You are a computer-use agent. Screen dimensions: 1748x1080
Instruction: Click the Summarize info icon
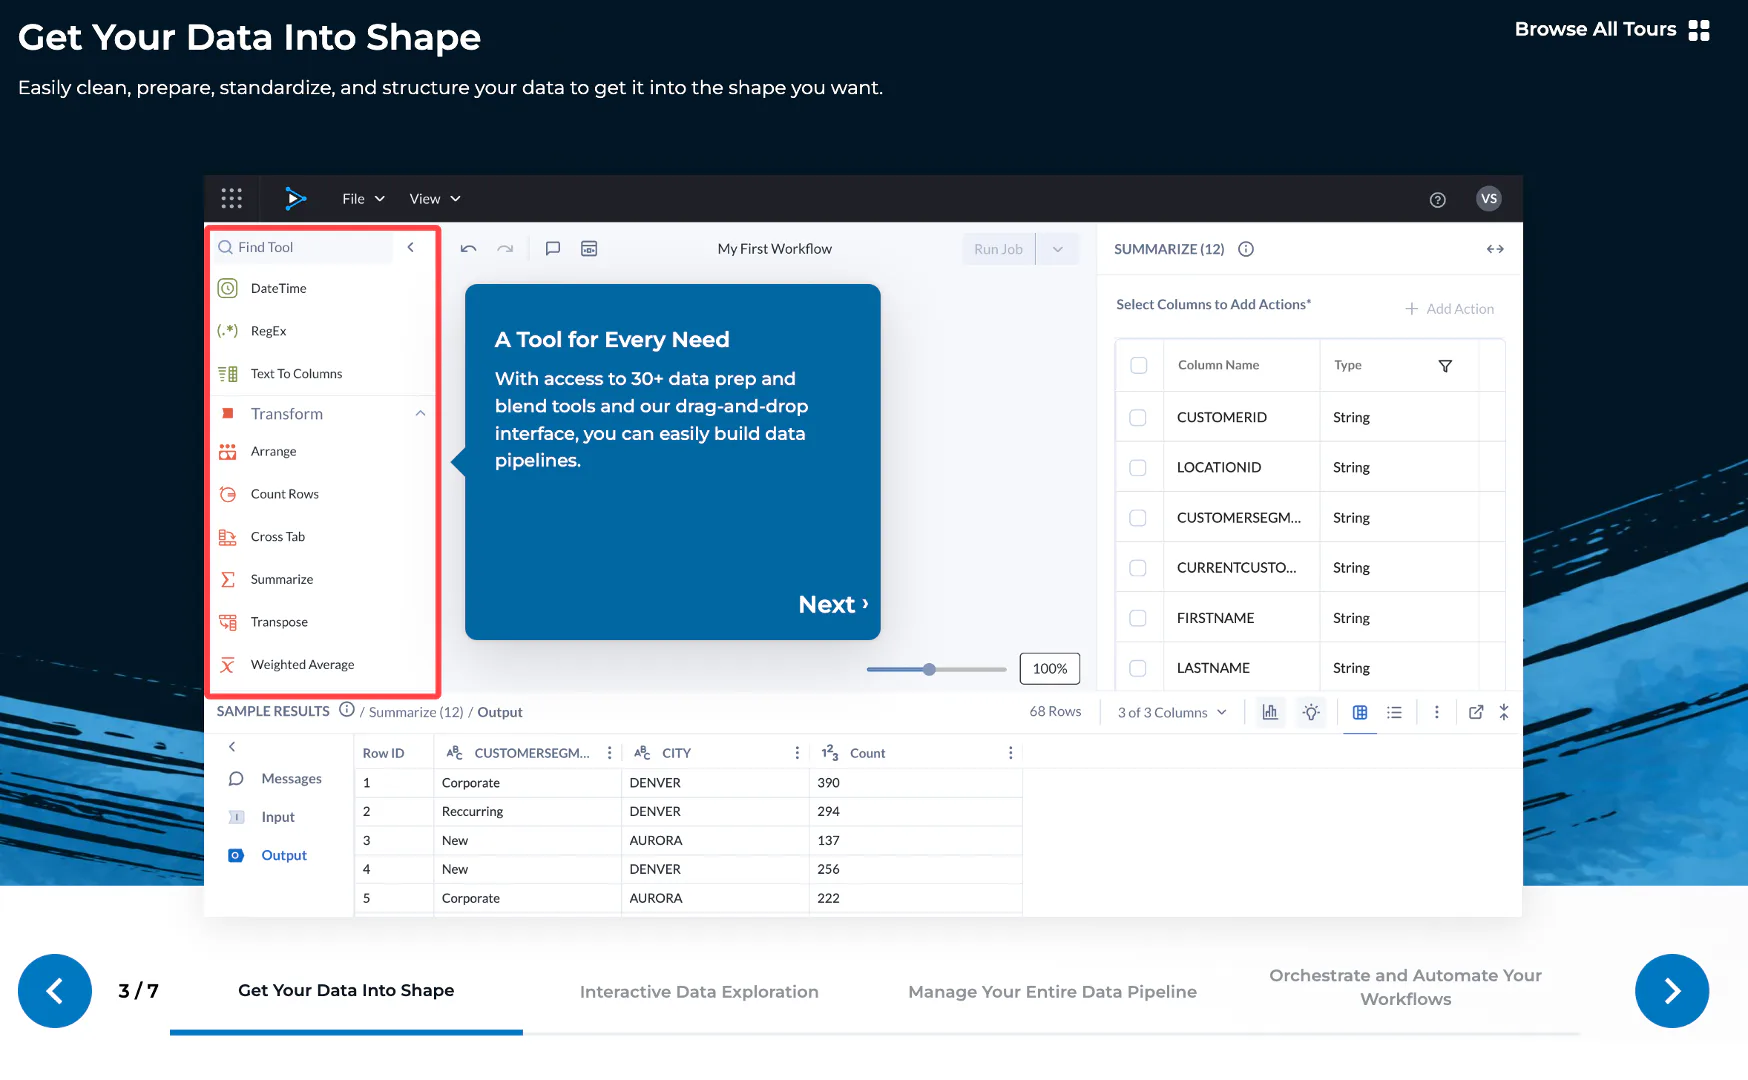coord(1246,249)
